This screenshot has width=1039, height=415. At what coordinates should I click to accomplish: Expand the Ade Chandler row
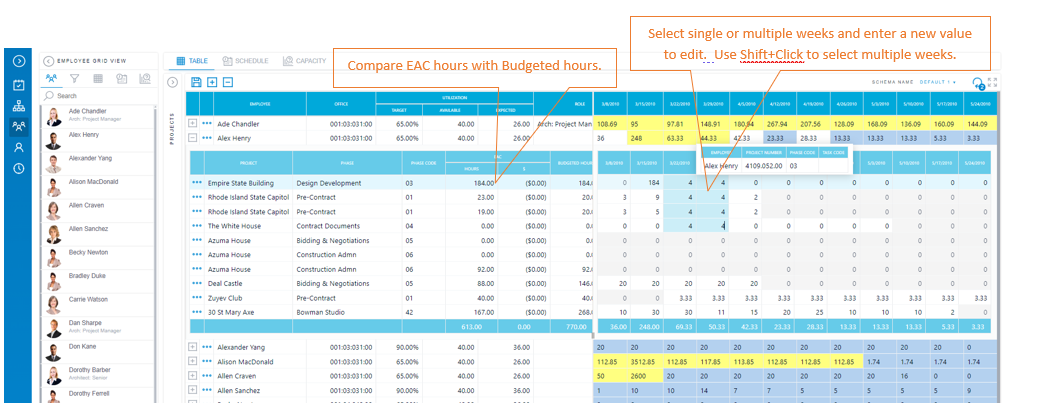193,123
